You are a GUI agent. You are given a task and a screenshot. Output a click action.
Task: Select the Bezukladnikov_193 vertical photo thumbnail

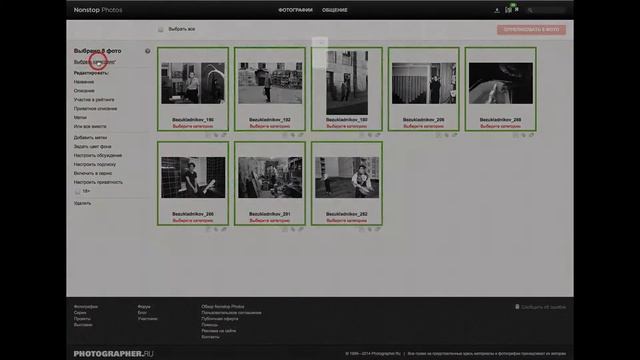pos(347,82)
